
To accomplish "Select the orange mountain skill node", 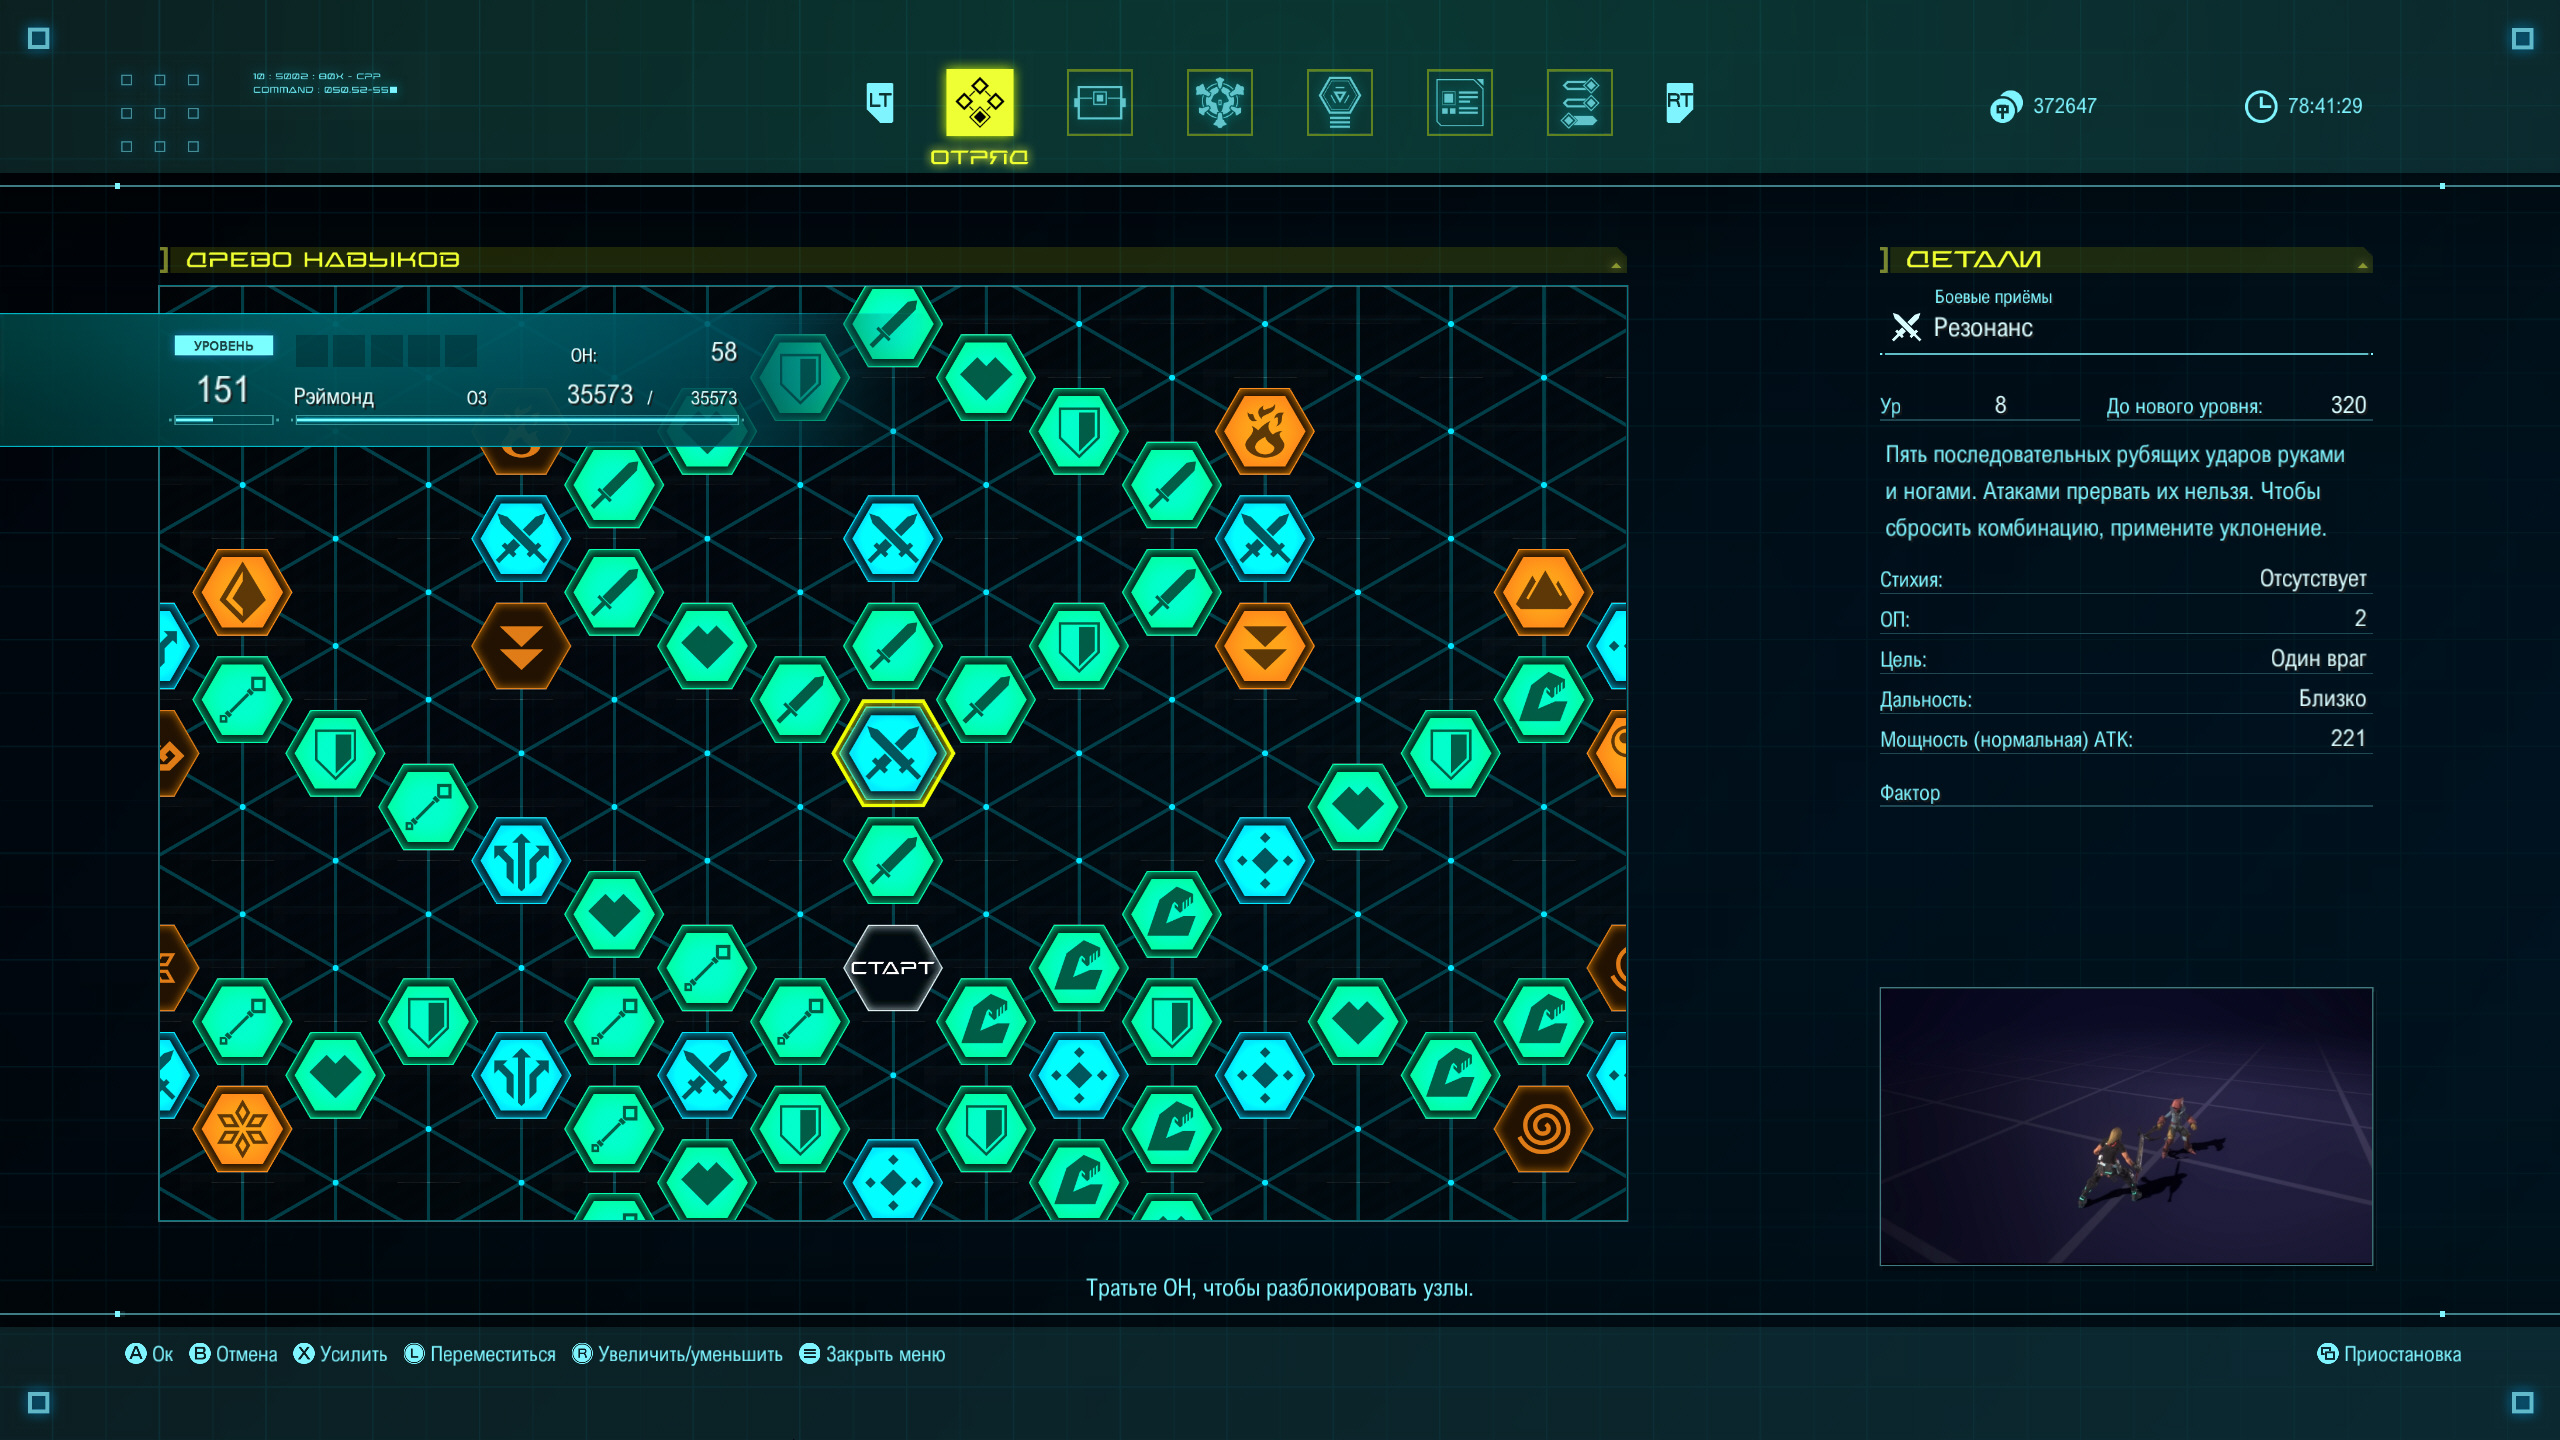I will point(1543,592).
